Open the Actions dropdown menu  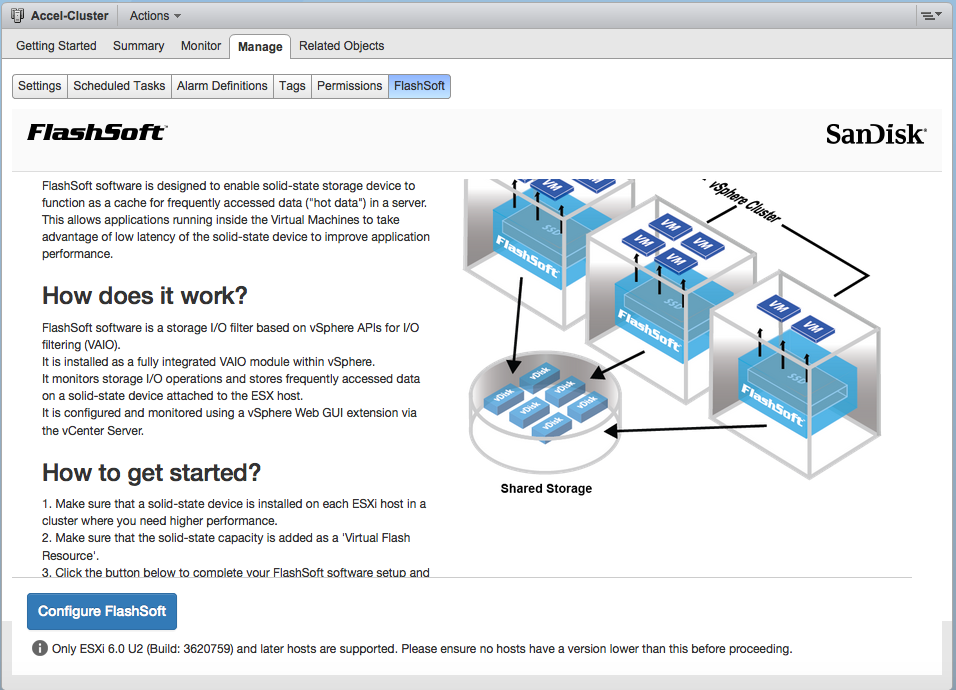click(155, 16)
